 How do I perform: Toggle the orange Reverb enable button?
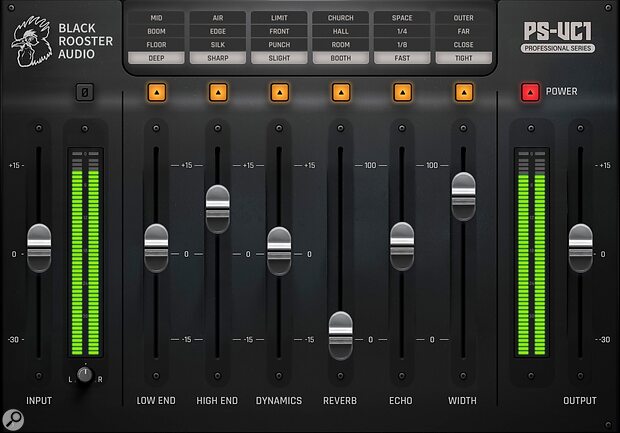[x=341, y=92]
